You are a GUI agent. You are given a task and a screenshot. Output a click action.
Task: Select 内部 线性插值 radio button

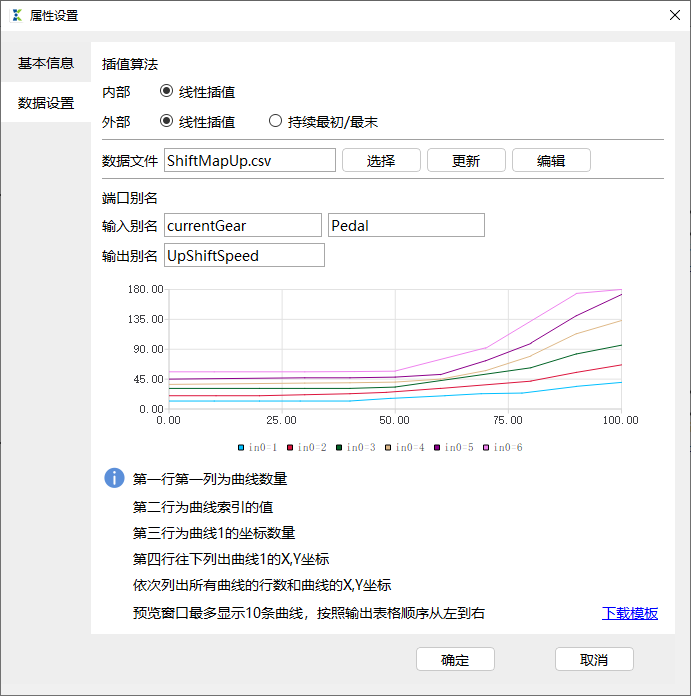pos(166,91)
